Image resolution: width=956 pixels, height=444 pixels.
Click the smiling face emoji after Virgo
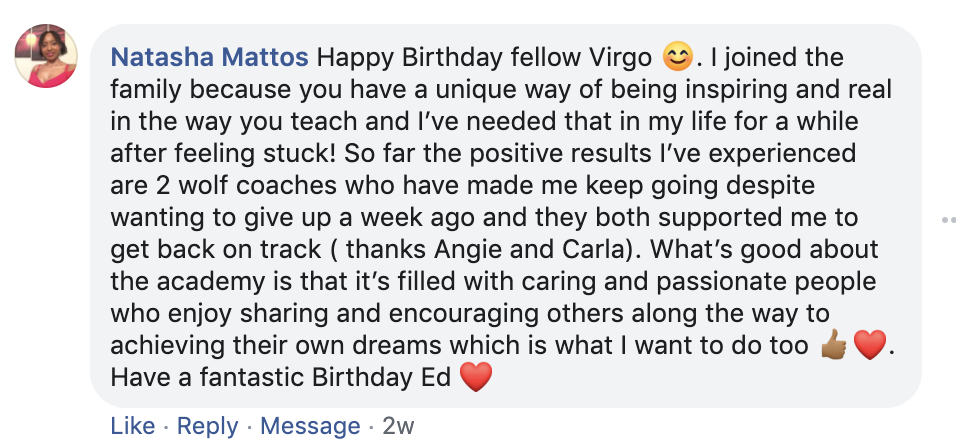(680, 57)
